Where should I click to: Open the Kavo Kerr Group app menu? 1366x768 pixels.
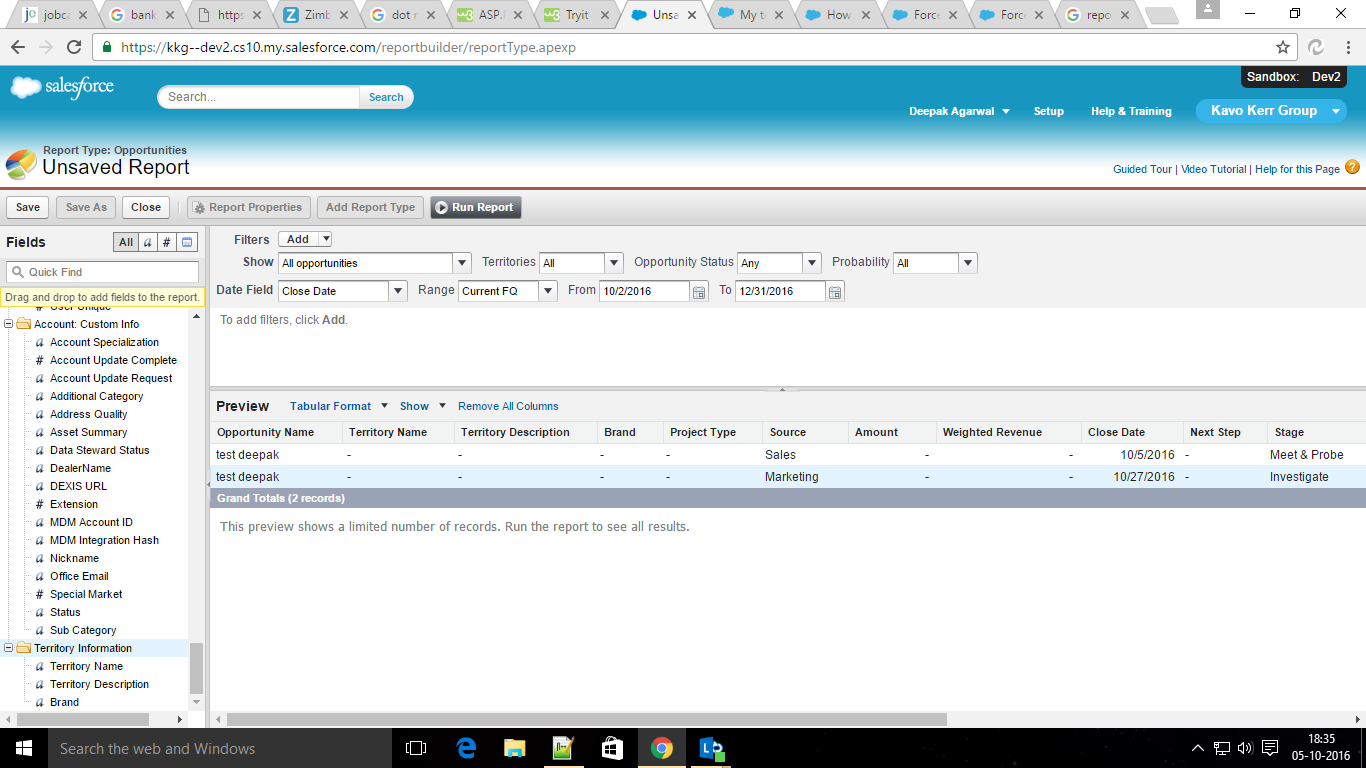[x=1271, y=111]
